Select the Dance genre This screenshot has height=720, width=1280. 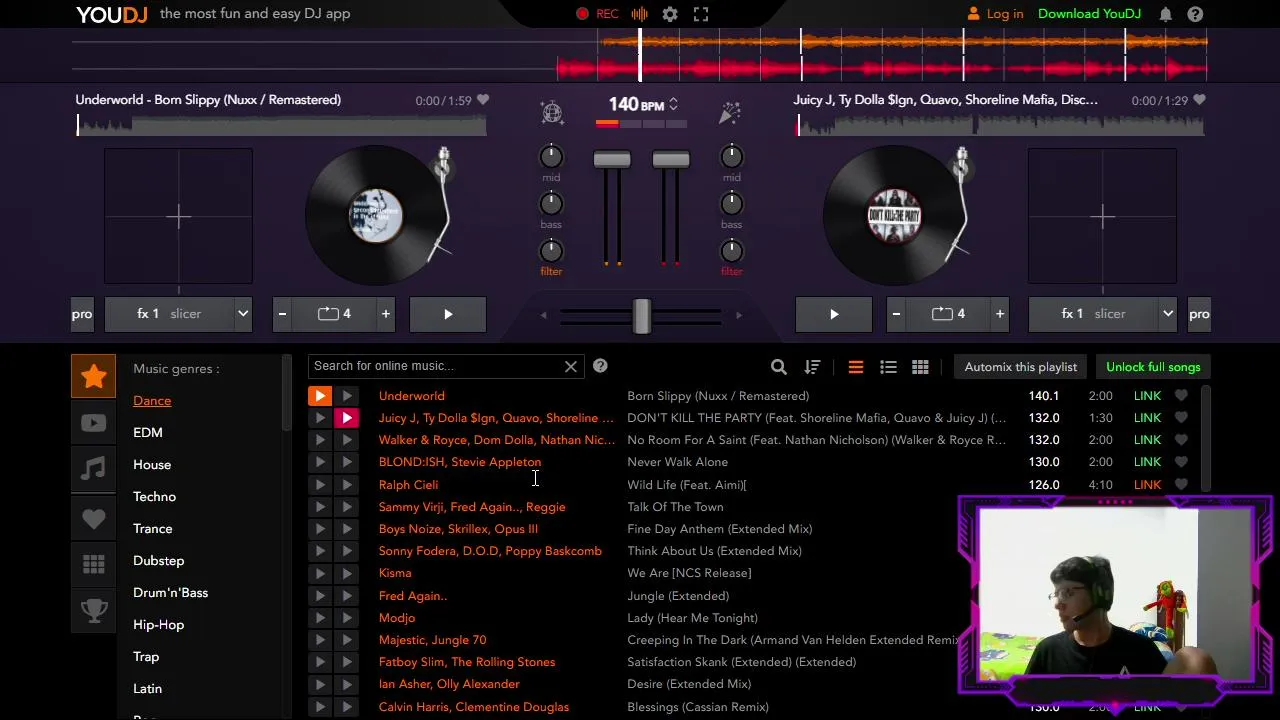click(x=152, y=401)
